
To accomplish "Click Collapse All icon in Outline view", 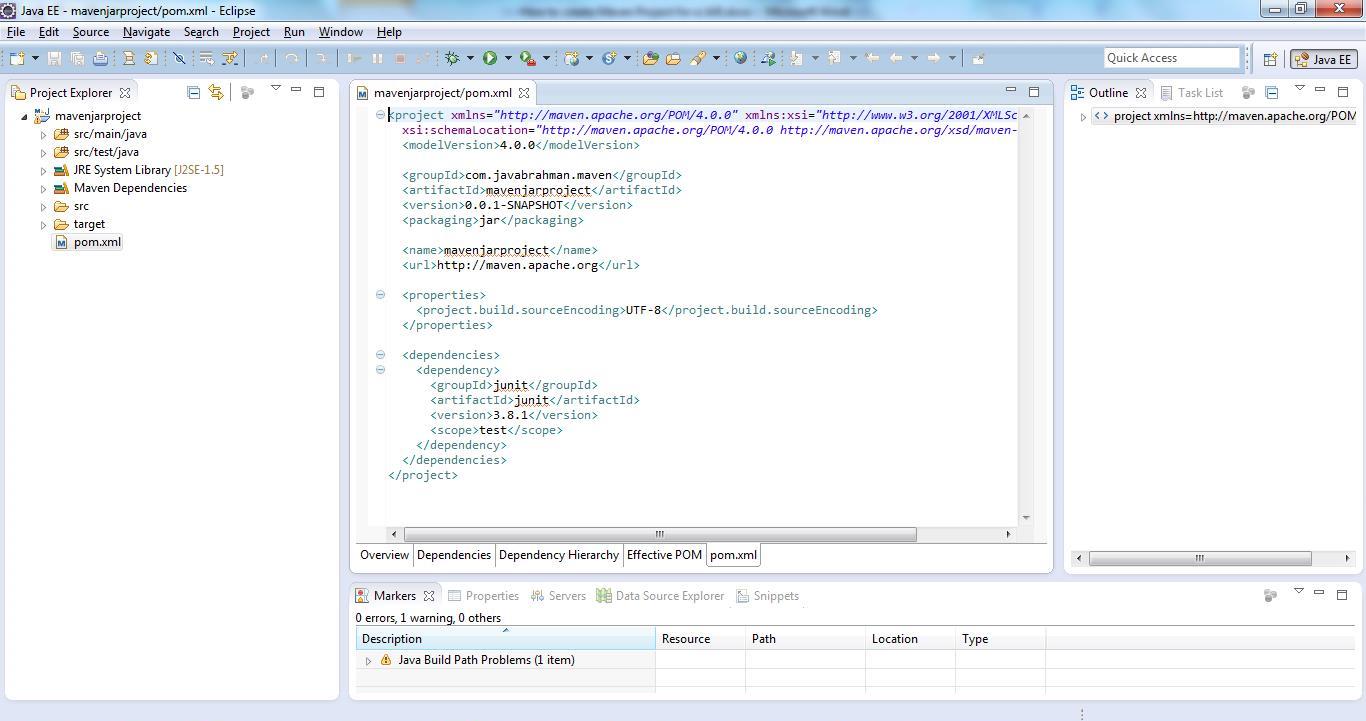I will pyautogui.click(x=1272, y=92).
